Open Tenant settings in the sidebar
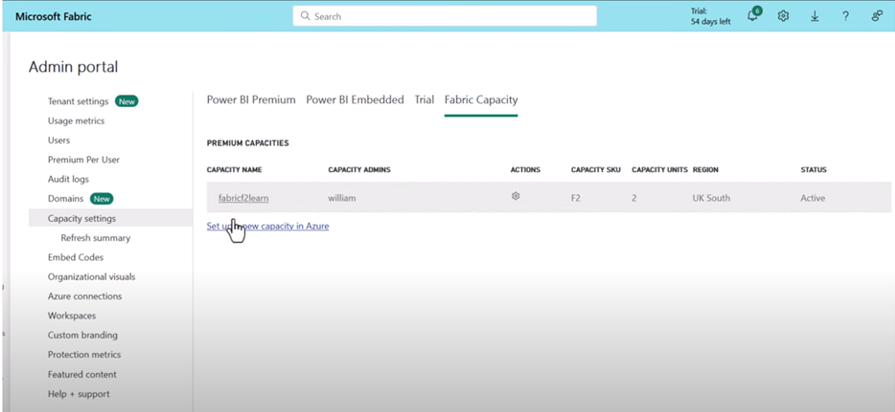 (x=78, y=101)
